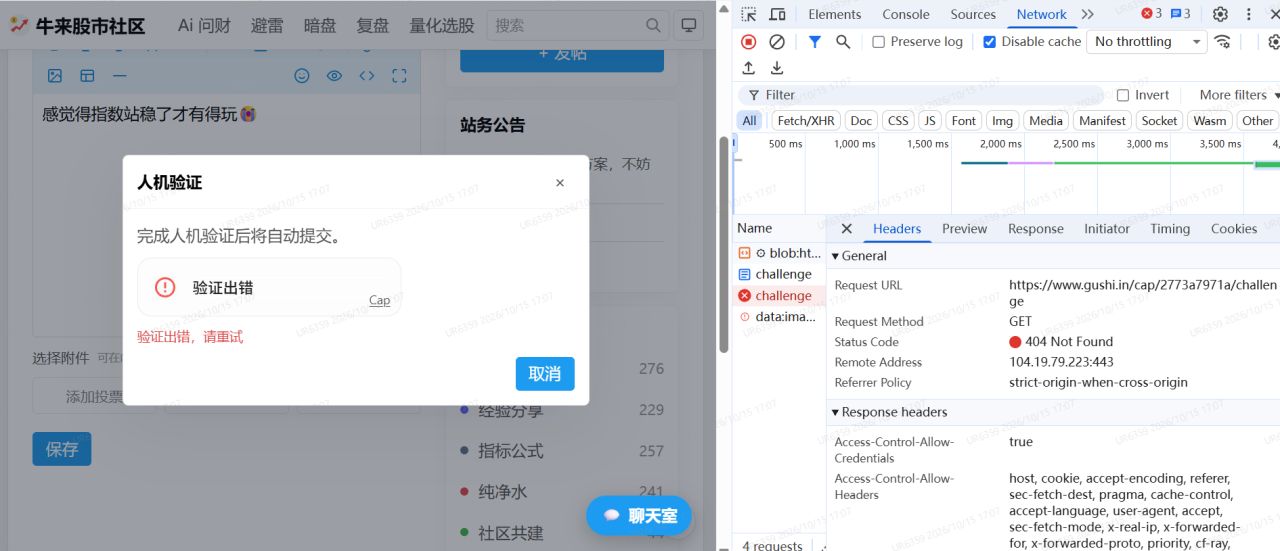The height and width of the screenshot is (551, 1280).
Task: Open the DevTools three-dot customize menu
Action: (1248, 14)
